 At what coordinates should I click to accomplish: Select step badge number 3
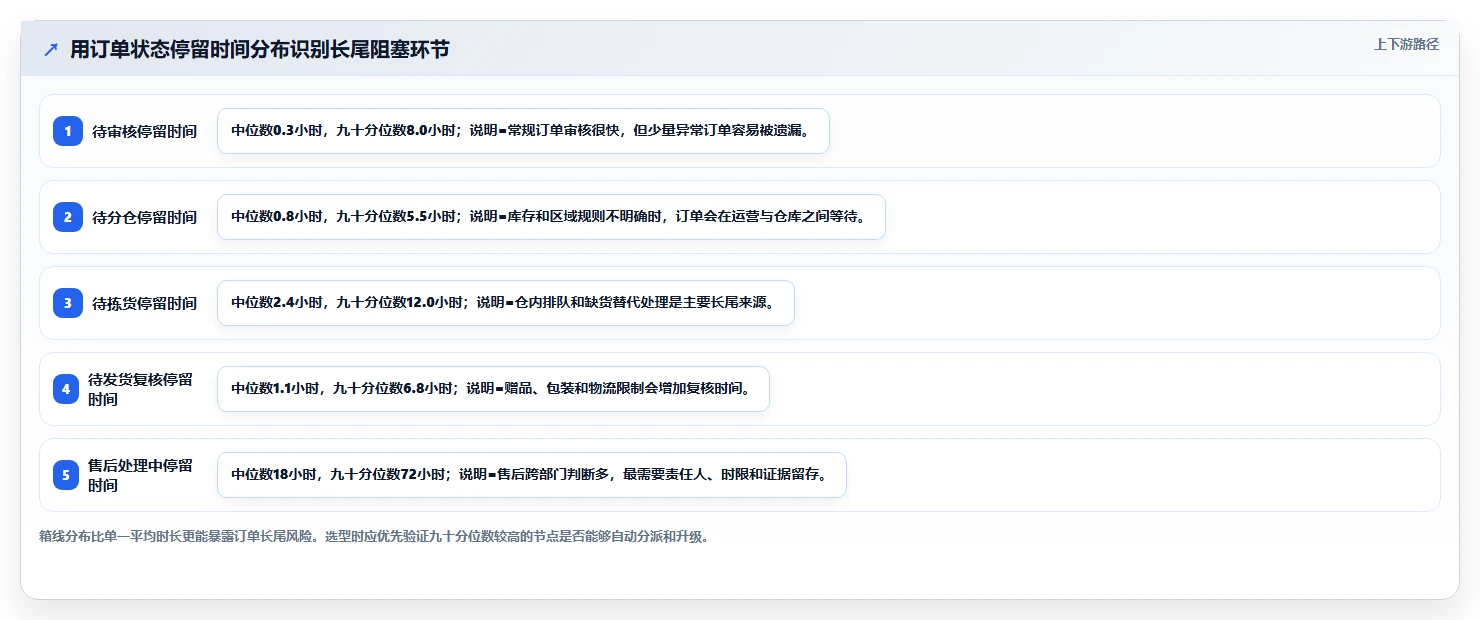coord(68,303)
